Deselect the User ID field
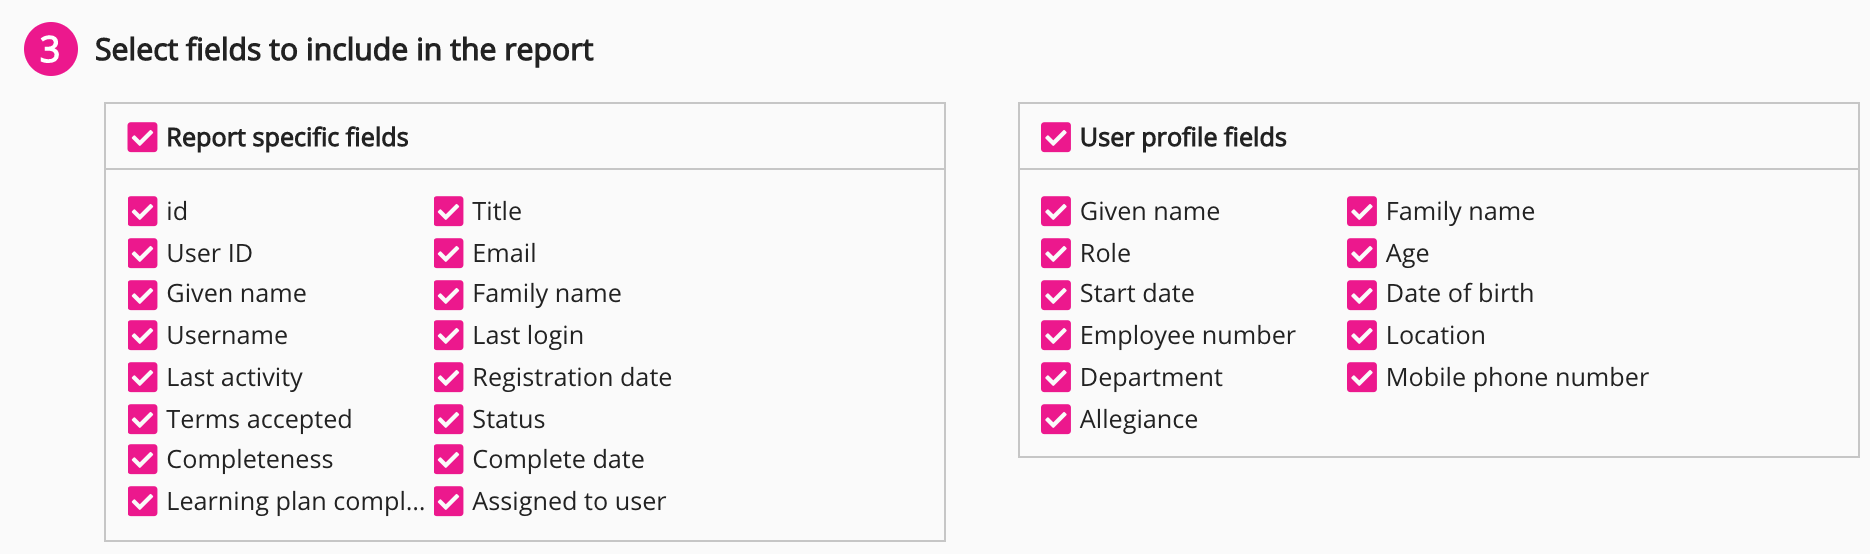 pos(143,253)
